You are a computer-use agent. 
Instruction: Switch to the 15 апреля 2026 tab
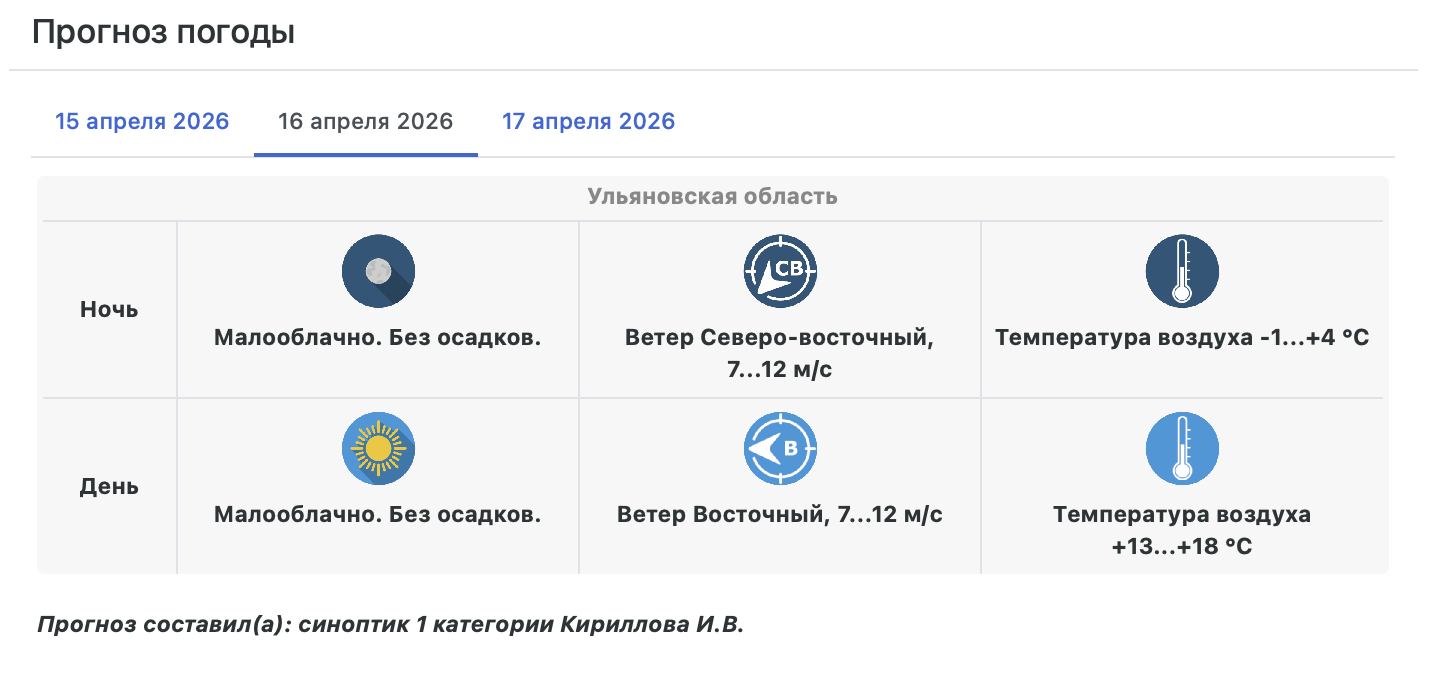[142, 122]
